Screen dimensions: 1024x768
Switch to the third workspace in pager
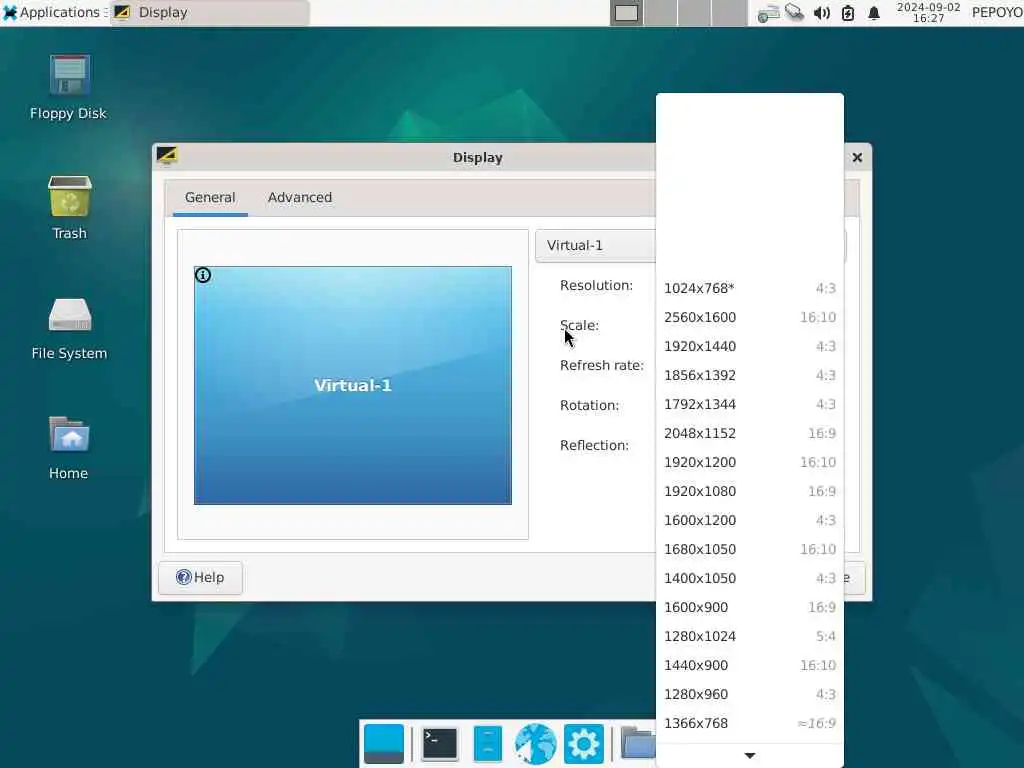click(694, 13)
